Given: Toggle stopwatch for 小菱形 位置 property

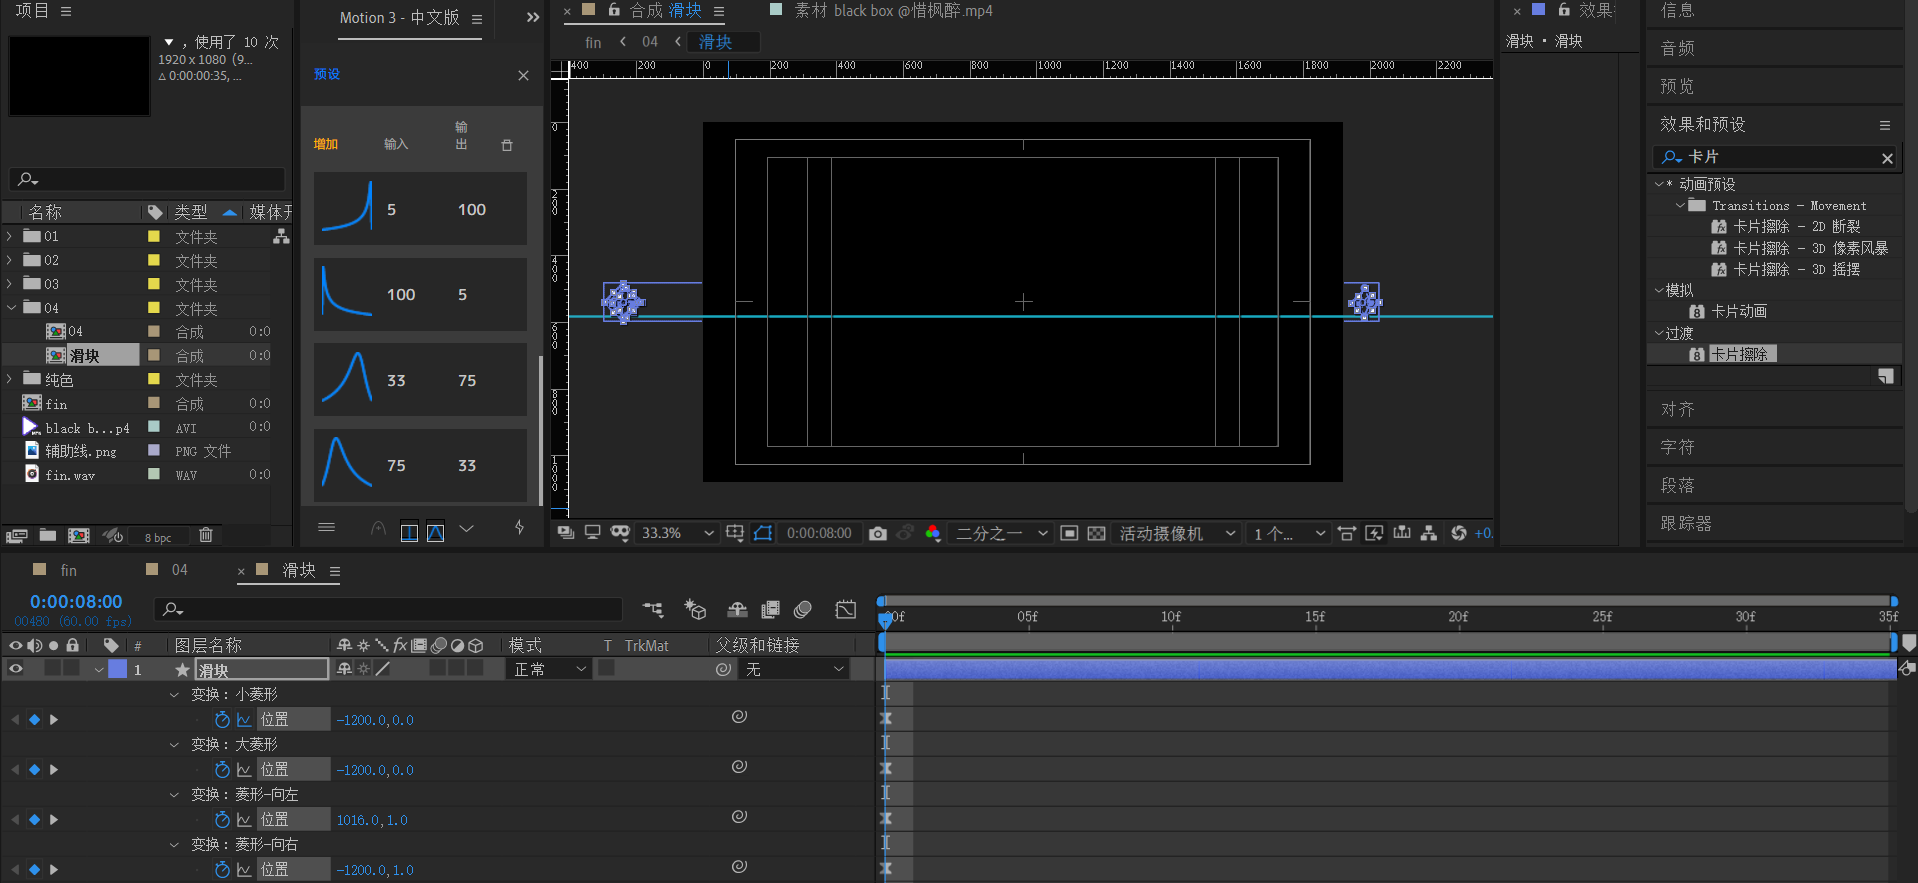Looking at the screenshot, I should tap(222, 719).
